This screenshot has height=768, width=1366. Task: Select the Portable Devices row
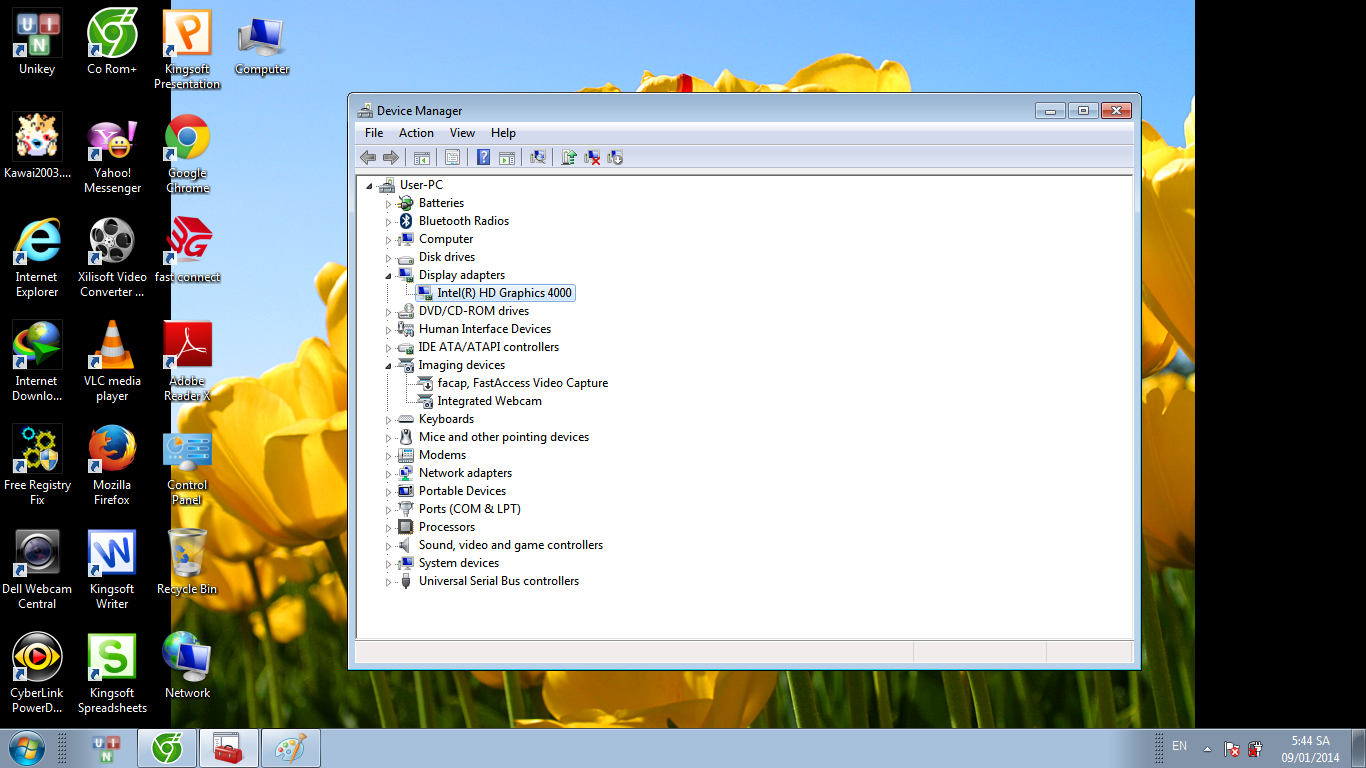point(452,491)
